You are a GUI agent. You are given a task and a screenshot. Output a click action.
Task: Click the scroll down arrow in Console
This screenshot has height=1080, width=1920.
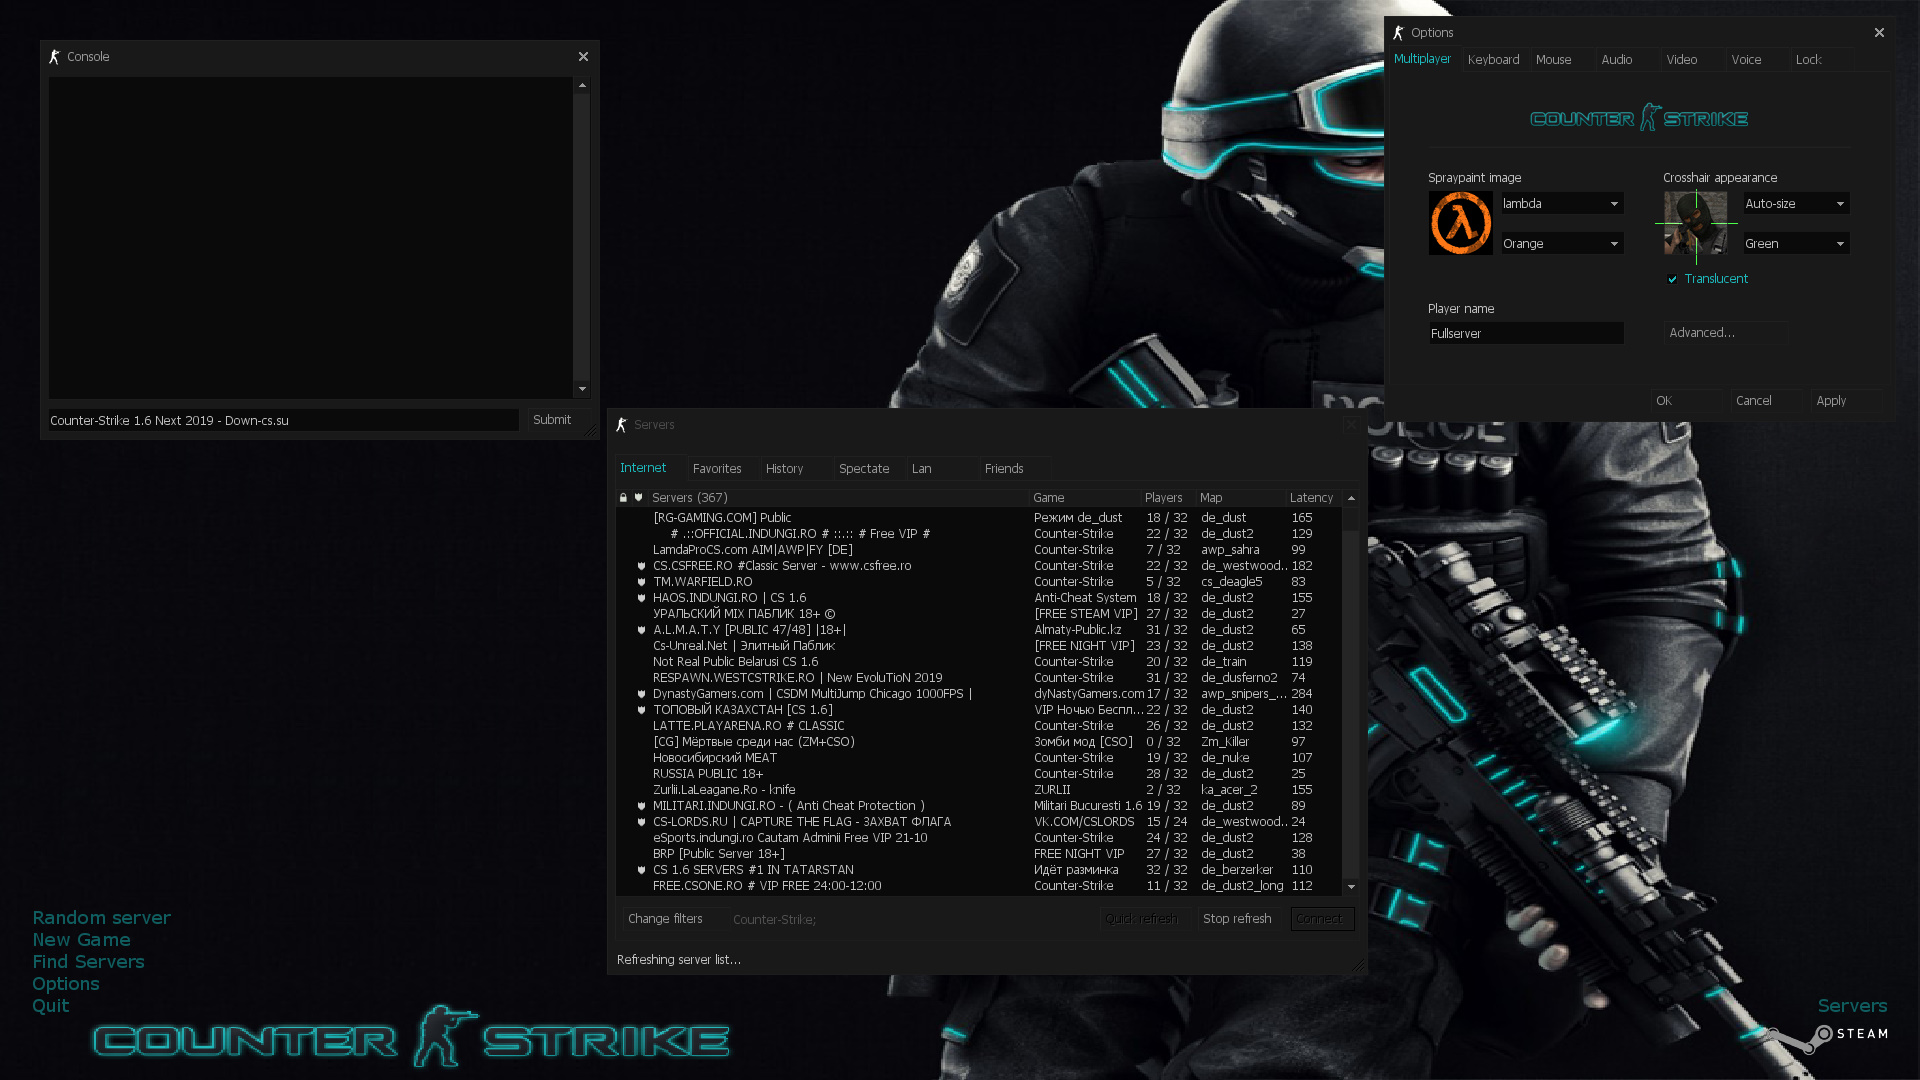tap(582, 389)
